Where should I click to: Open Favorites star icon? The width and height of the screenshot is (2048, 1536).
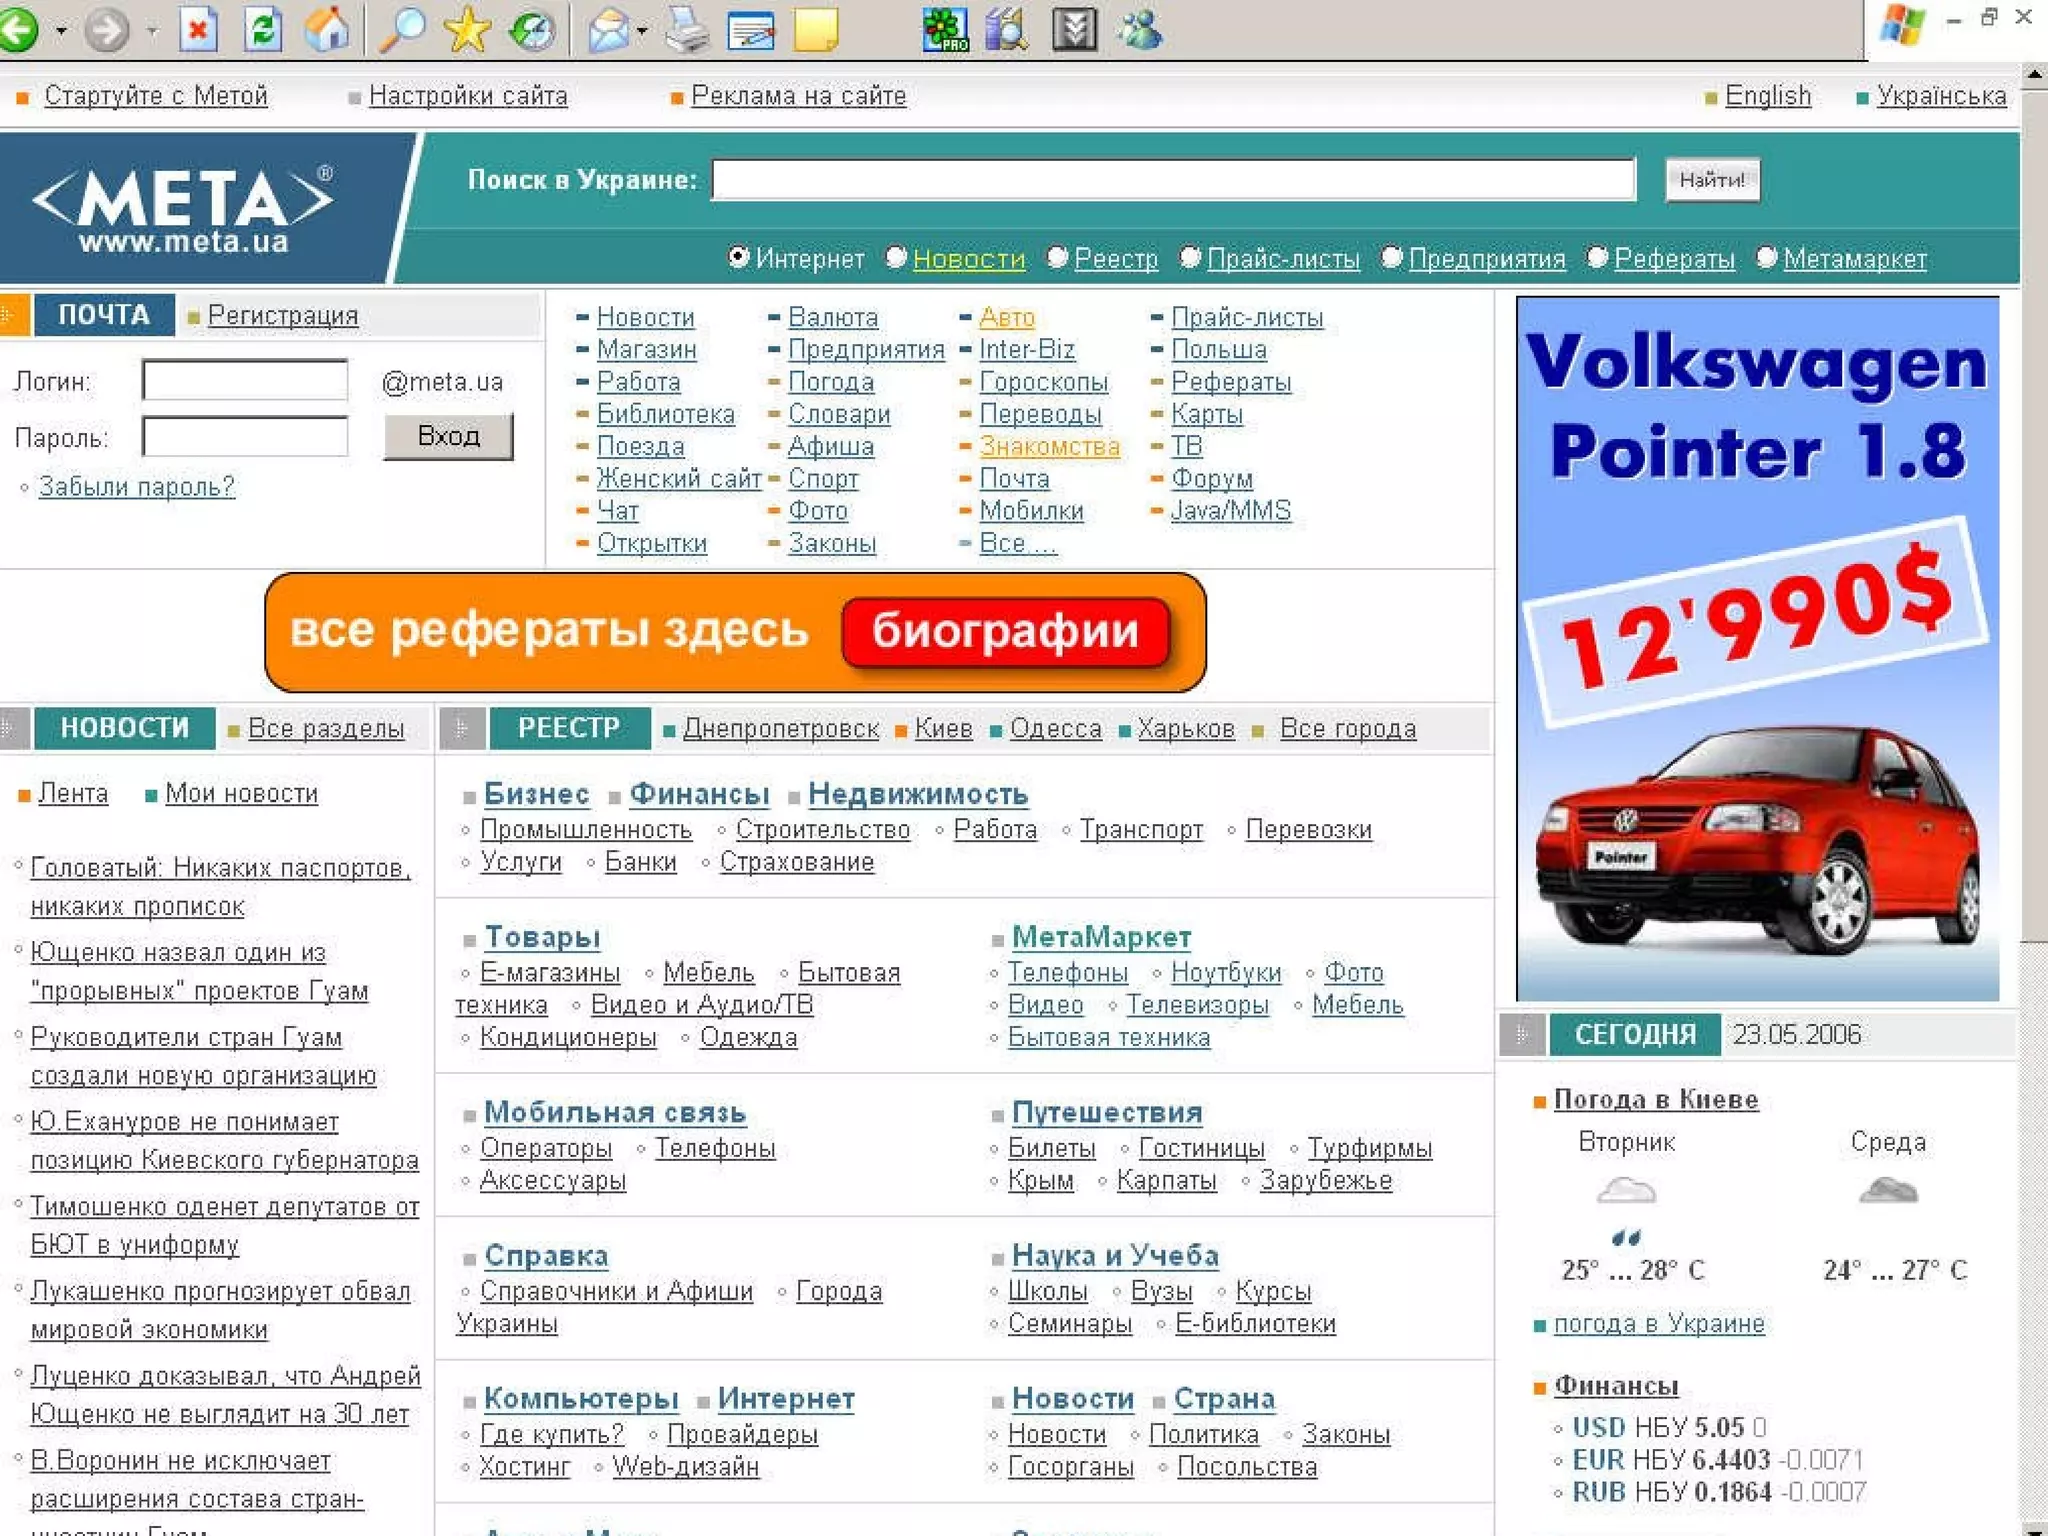[466, 30]
